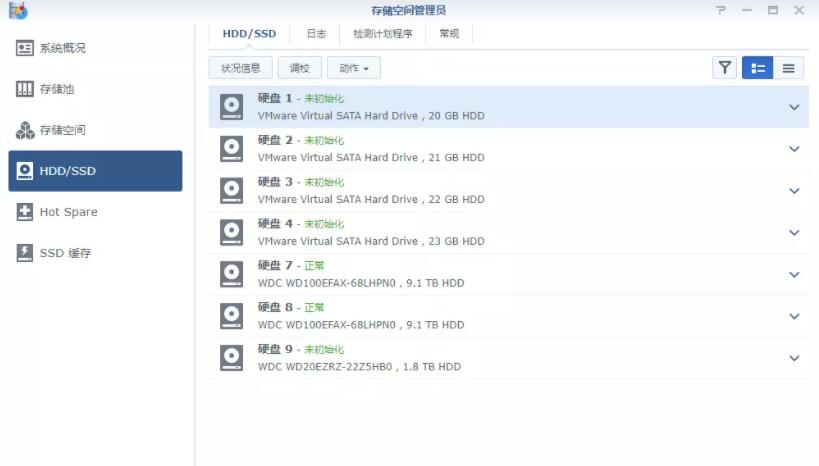Screen dimensions: 819x466
Task: Minimize the Storage Manager window
Action: [x=747, y=10]
